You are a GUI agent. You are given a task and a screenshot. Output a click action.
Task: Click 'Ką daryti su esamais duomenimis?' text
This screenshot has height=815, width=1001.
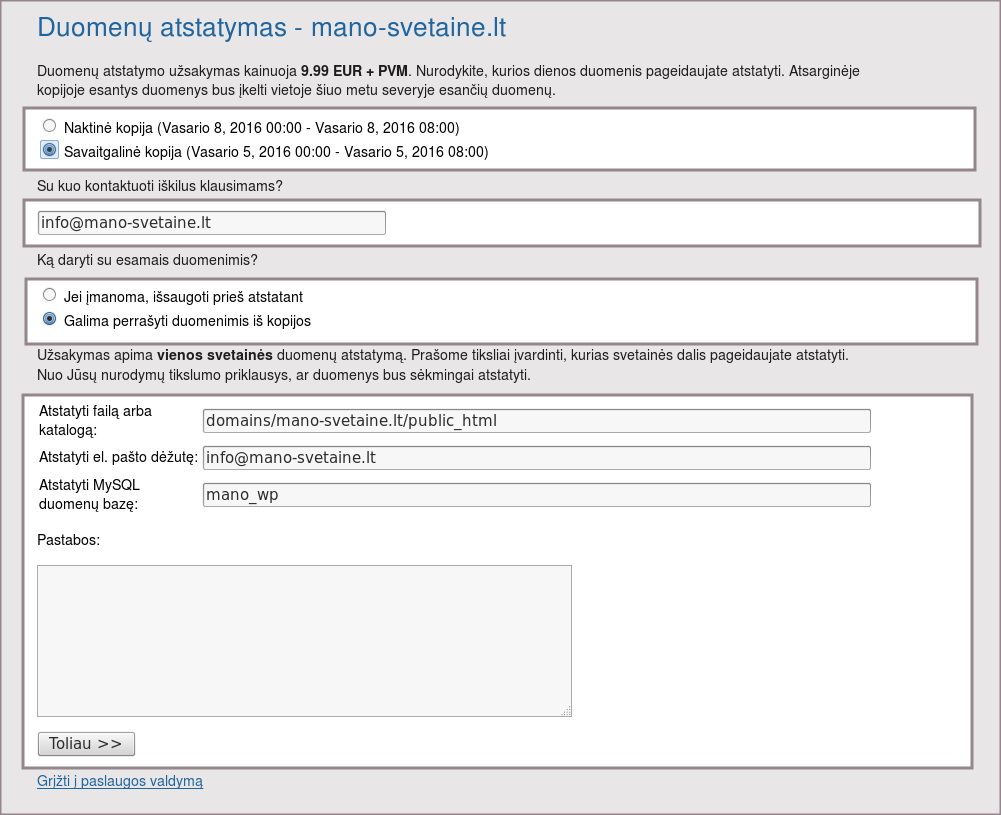pos(147,260)
